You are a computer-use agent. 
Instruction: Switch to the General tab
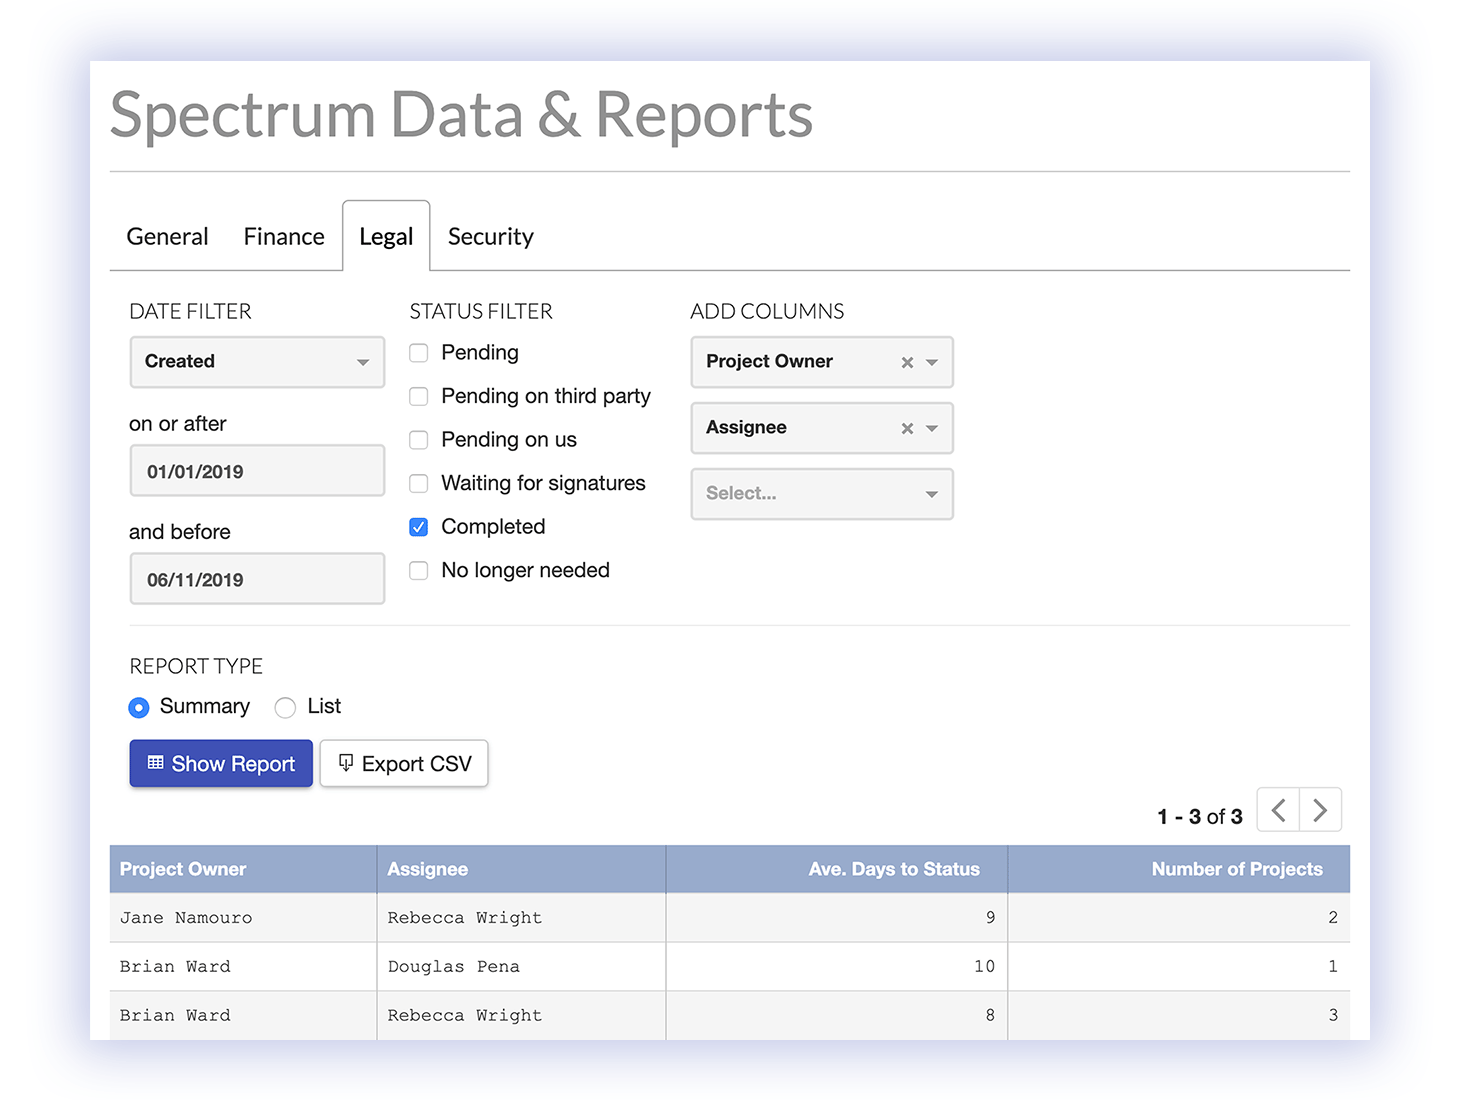click(167, 237)
